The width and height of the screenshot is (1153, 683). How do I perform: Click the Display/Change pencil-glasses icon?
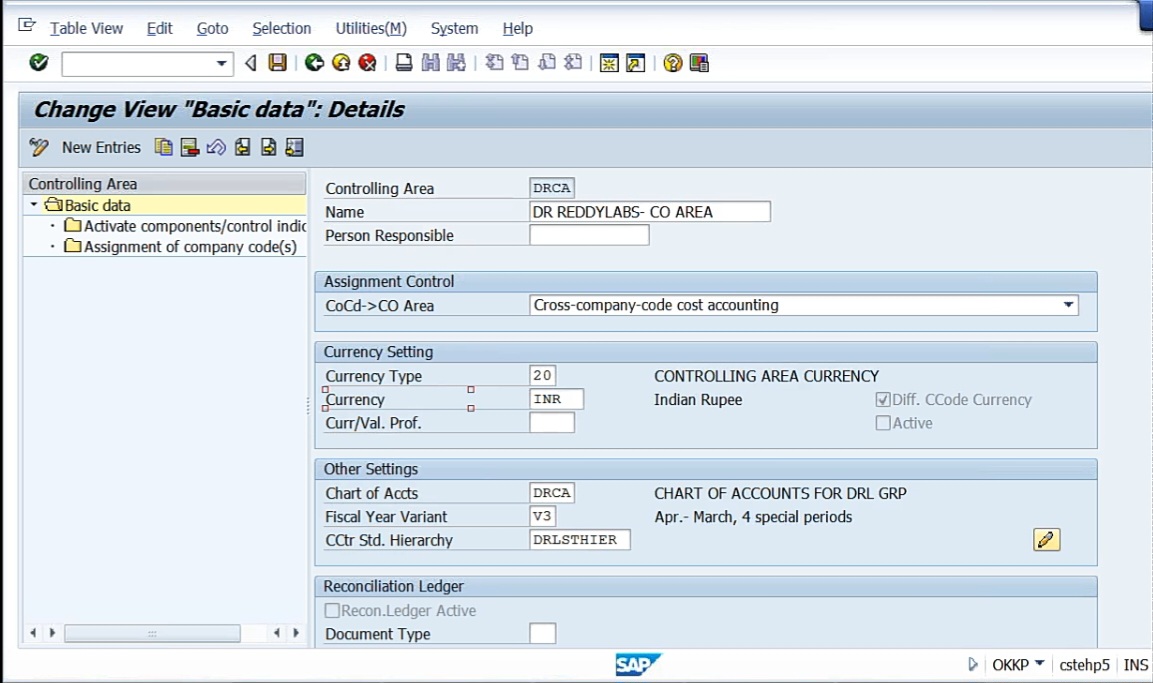pos(38,148)
